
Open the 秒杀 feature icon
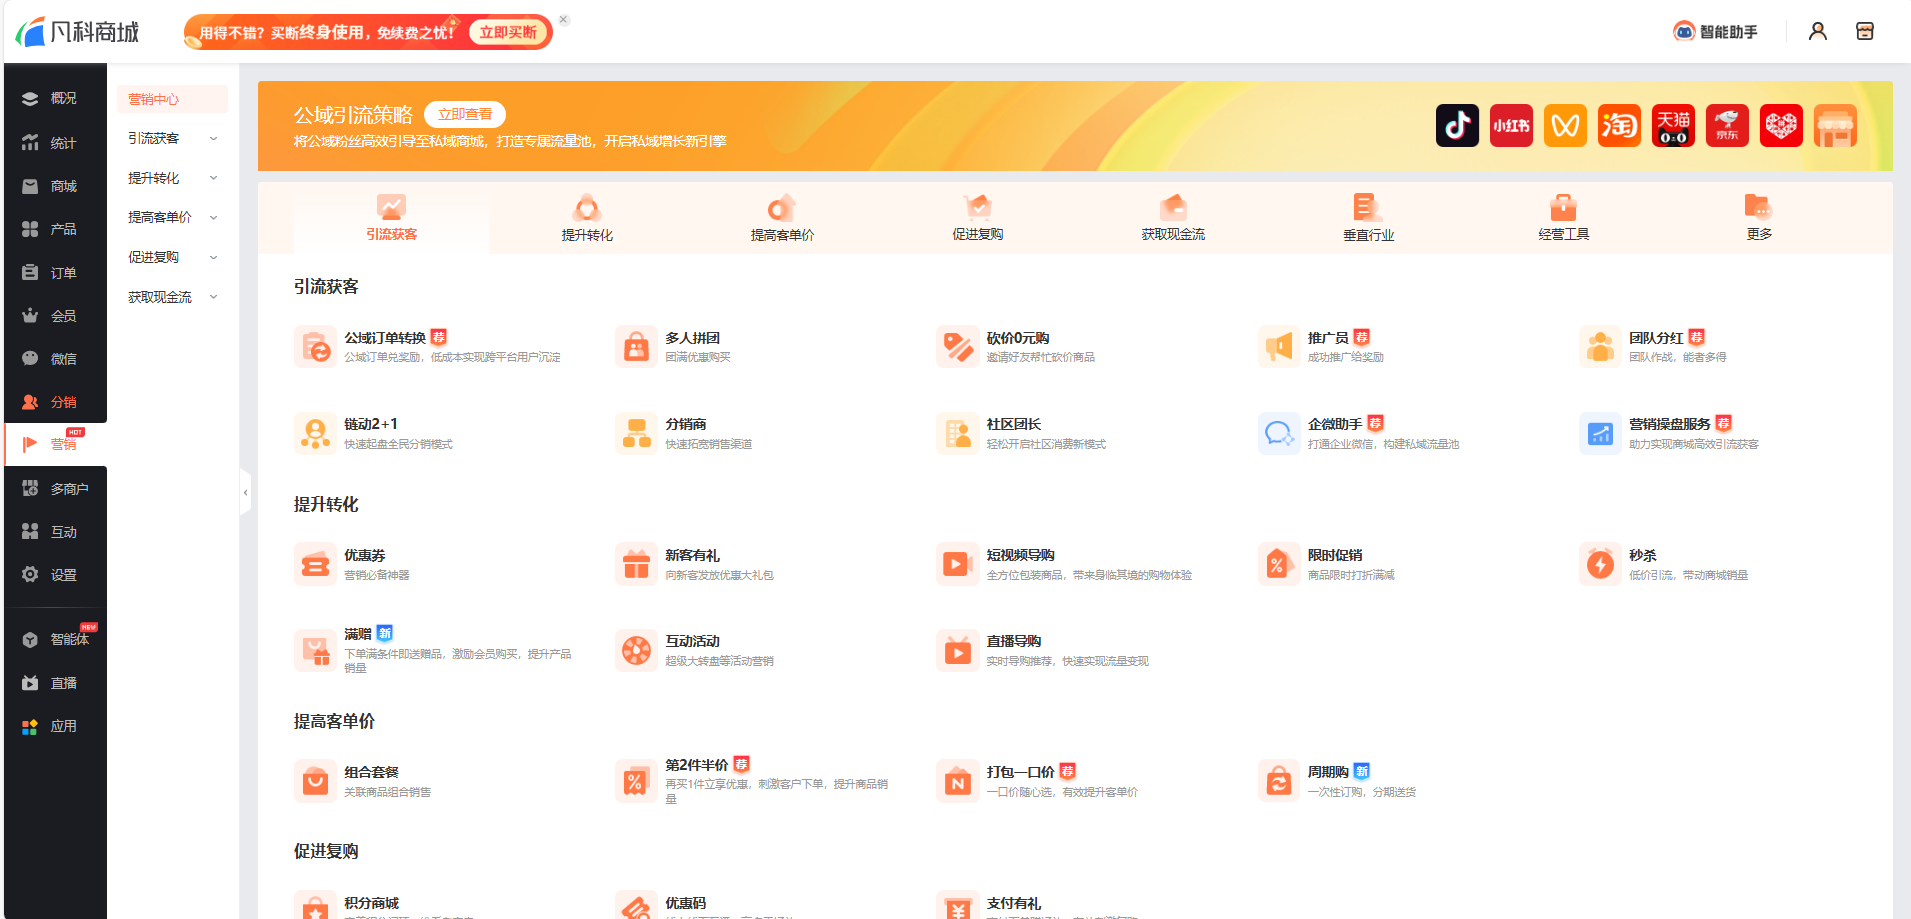1600,564
